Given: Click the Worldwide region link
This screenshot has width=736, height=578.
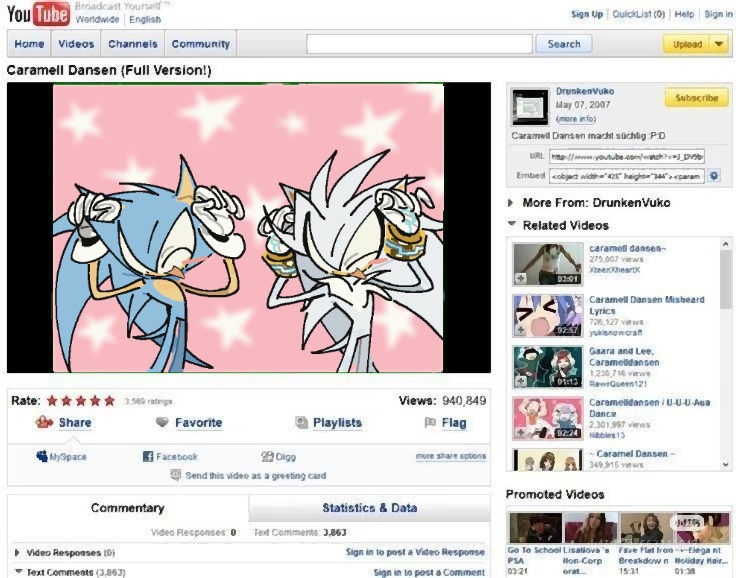Looking at the screenshot, I should [97, 19].
